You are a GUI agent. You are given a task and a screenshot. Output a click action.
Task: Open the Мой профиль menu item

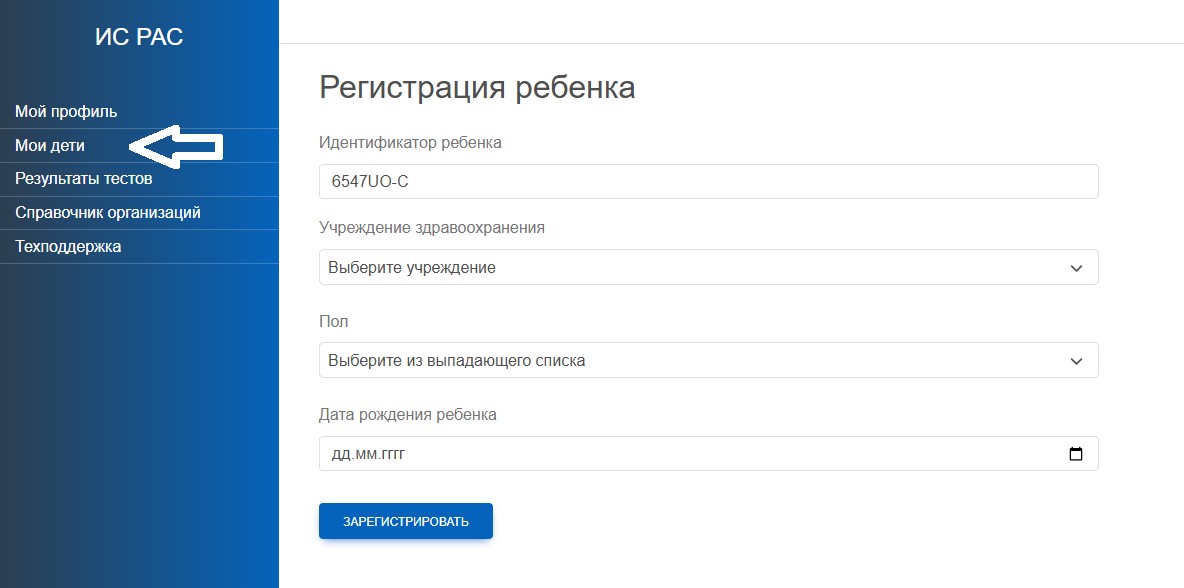pyautogui.click(x=66, y=111)
